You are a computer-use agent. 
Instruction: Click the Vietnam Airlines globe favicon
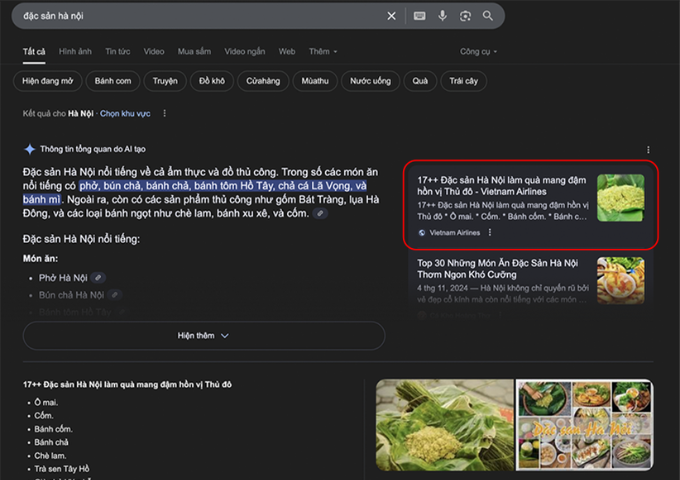coord(422,233)
